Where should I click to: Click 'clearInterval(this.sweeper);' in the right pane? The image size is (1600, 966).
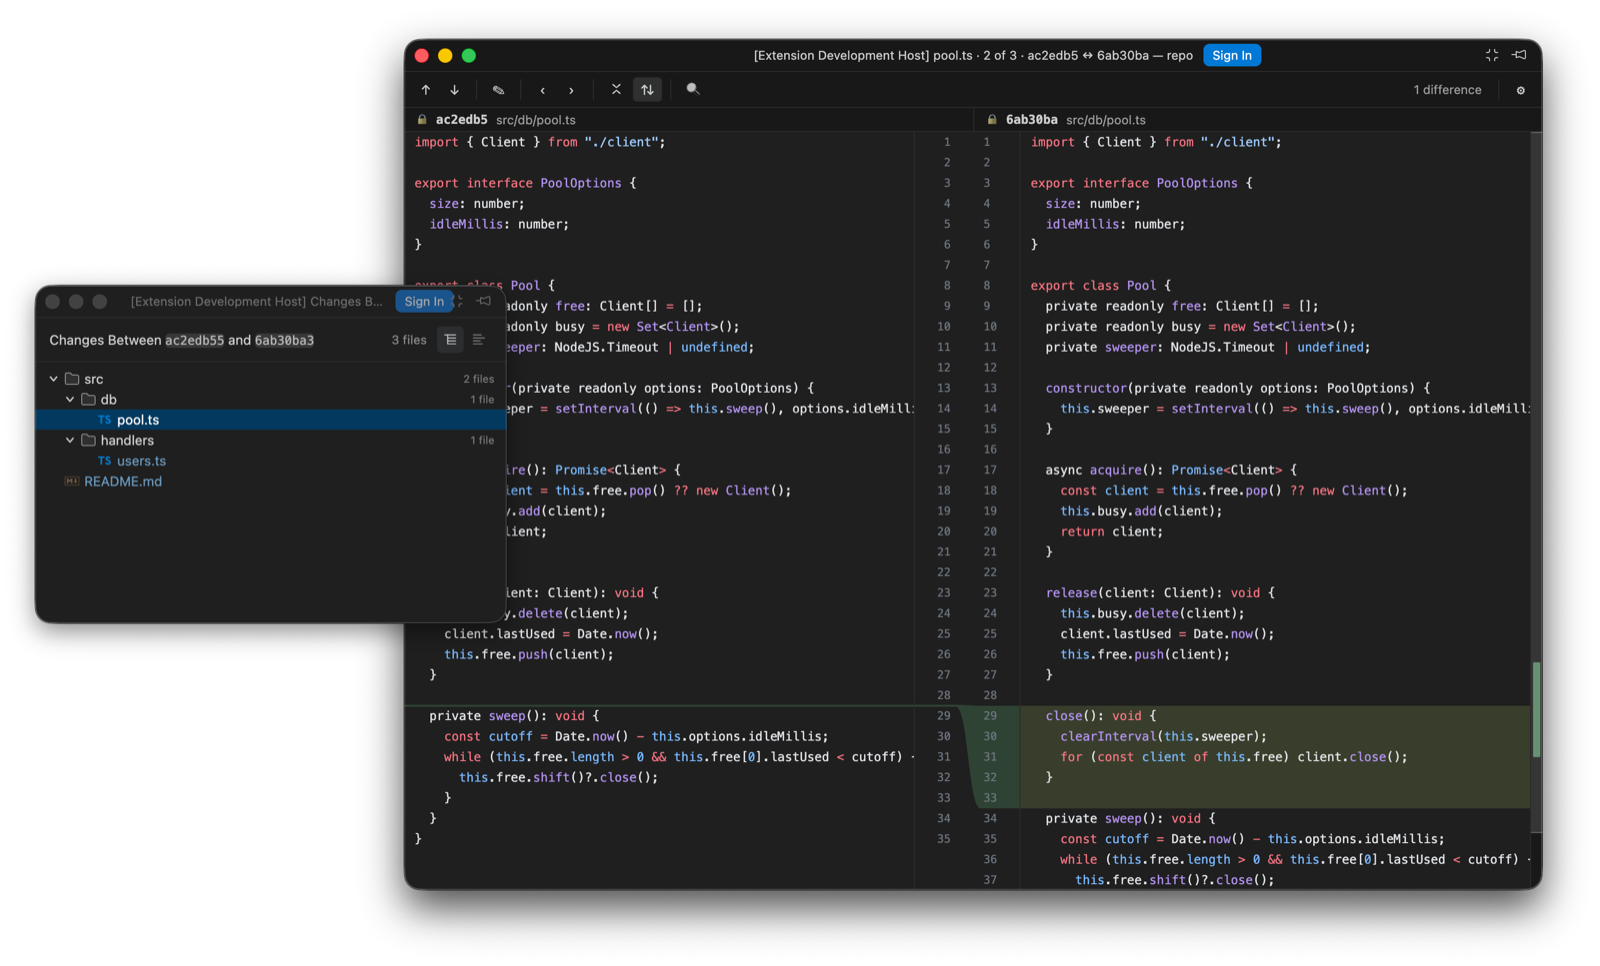pos(1163,736)
